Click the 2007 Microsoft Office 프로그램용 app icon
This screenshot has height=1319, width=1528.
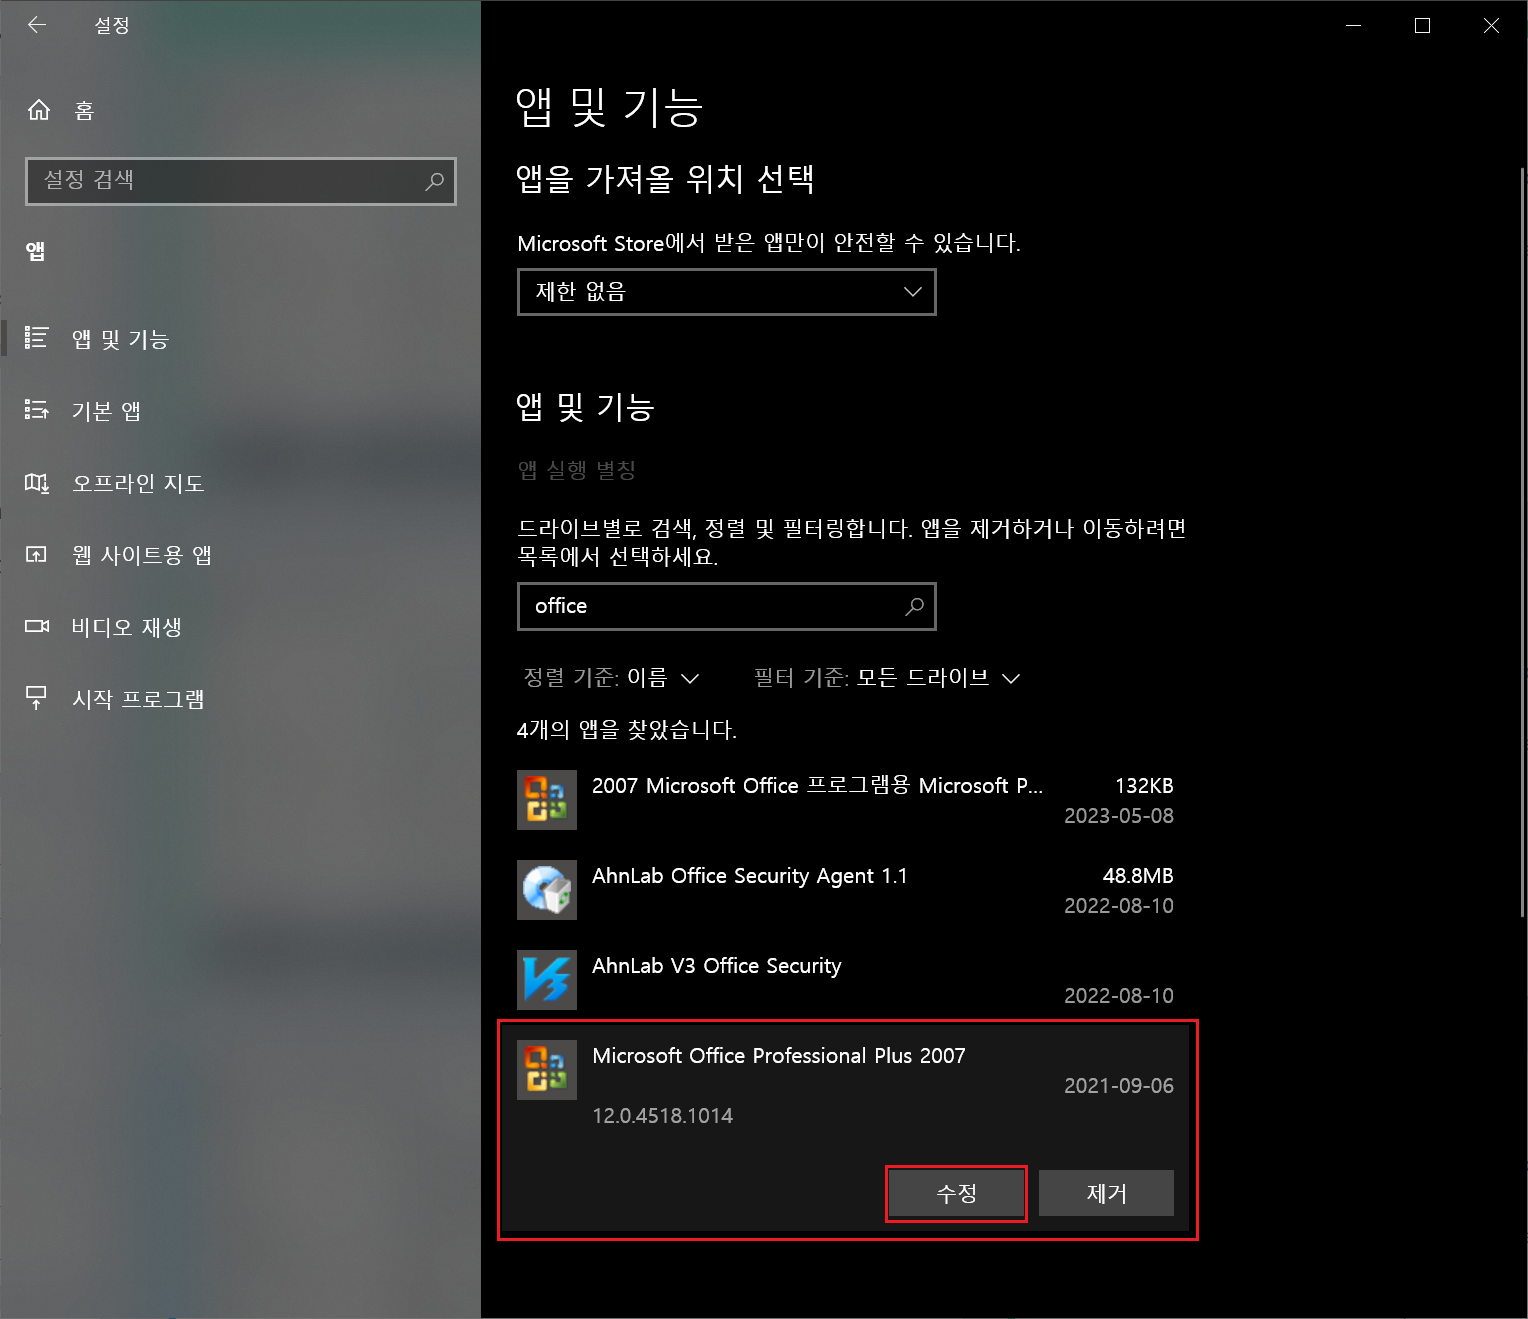547,800
